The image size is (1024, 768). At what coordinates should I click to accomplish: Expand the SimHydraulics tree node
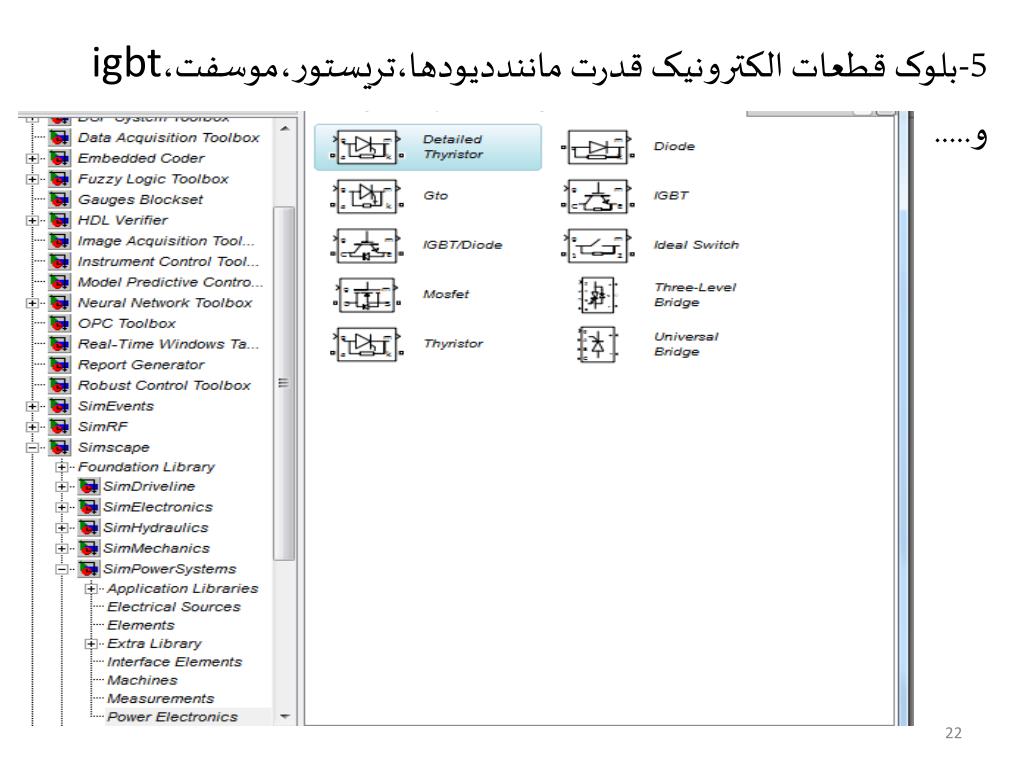pos(61,528)
